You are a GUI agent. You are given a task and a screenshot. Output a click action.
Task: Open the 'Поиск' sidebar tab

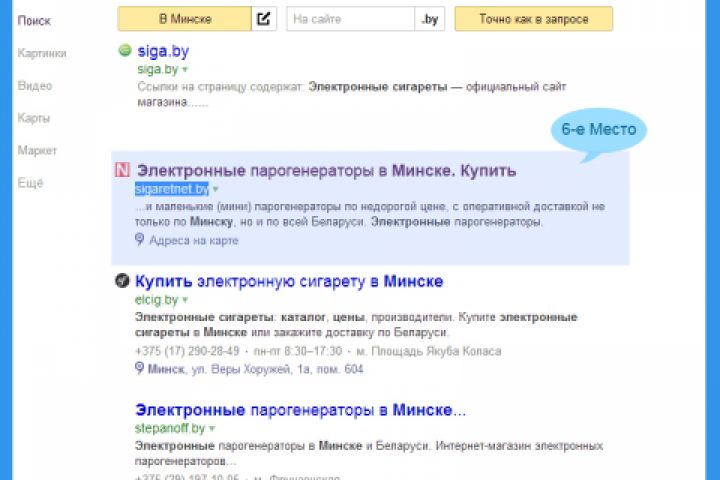34,21
